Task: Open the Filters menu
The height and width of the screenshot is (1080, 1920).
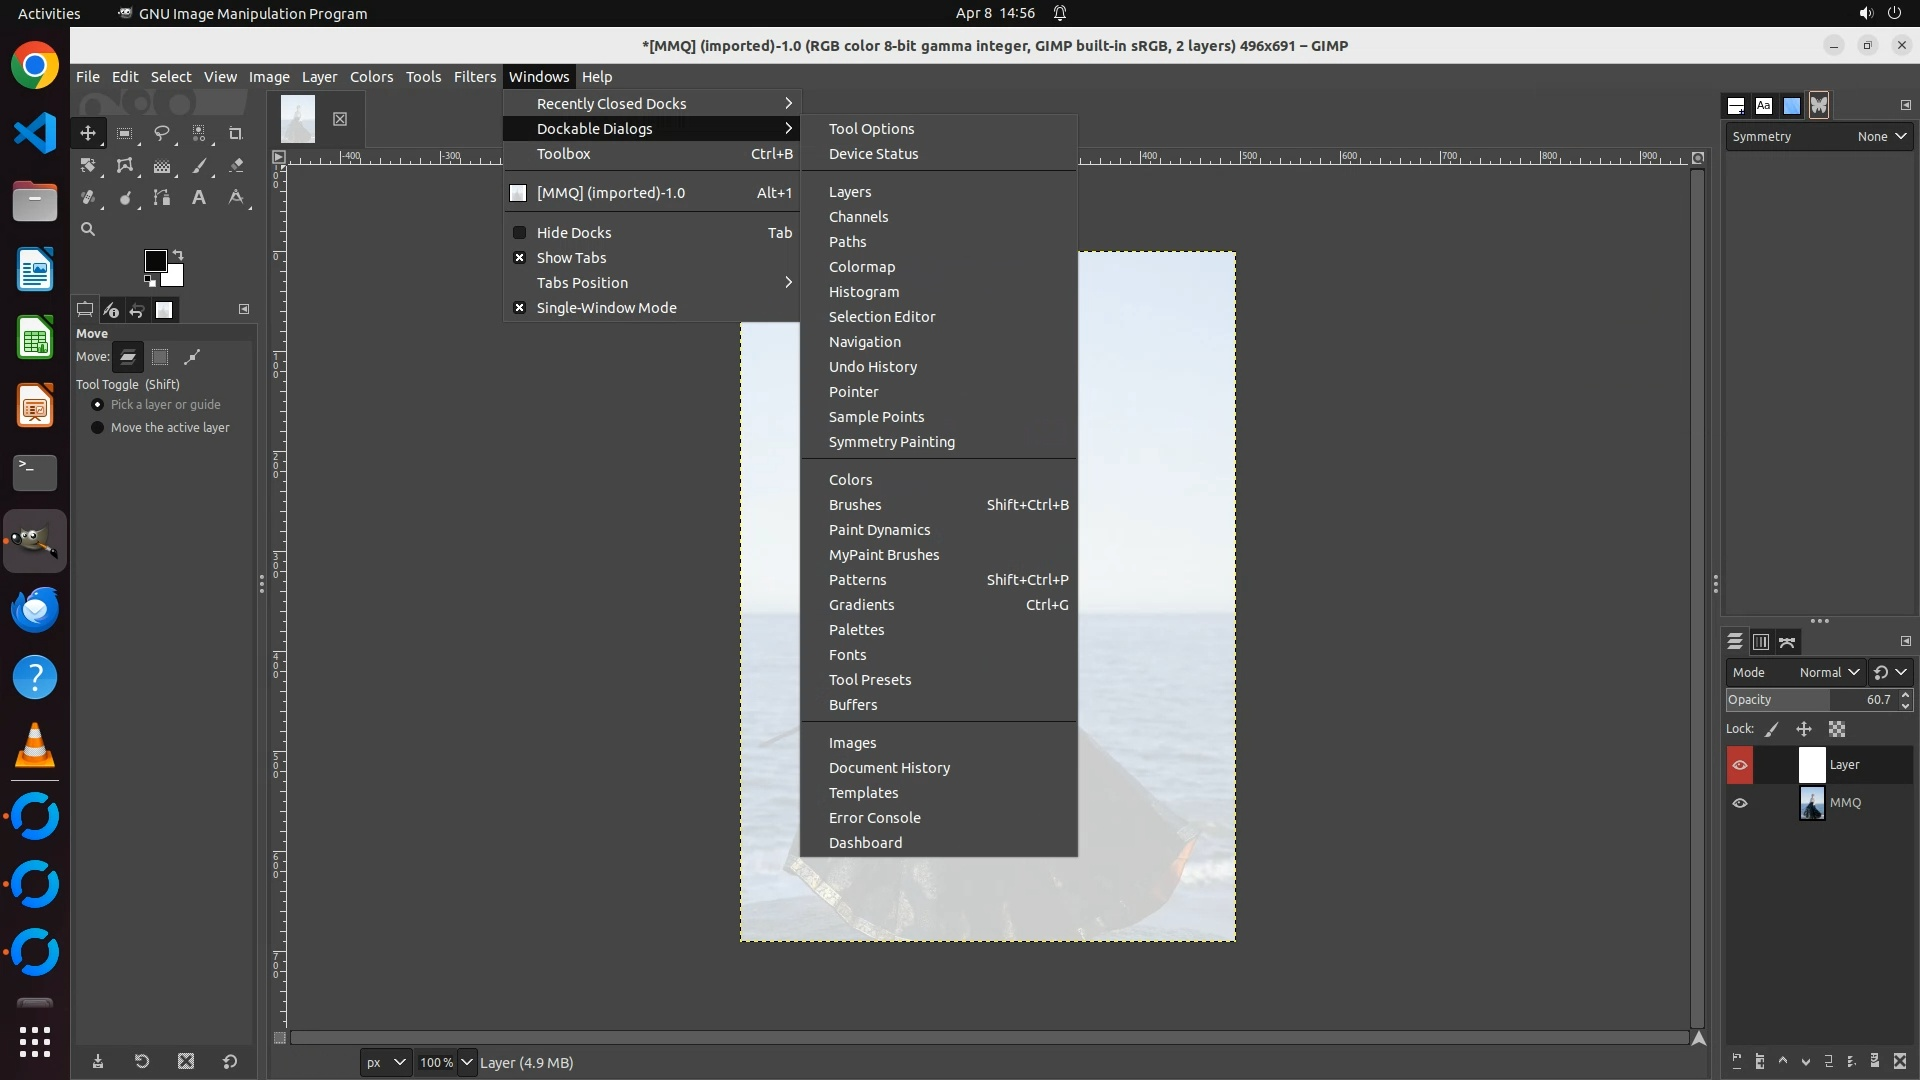Action: pos(474,77)
